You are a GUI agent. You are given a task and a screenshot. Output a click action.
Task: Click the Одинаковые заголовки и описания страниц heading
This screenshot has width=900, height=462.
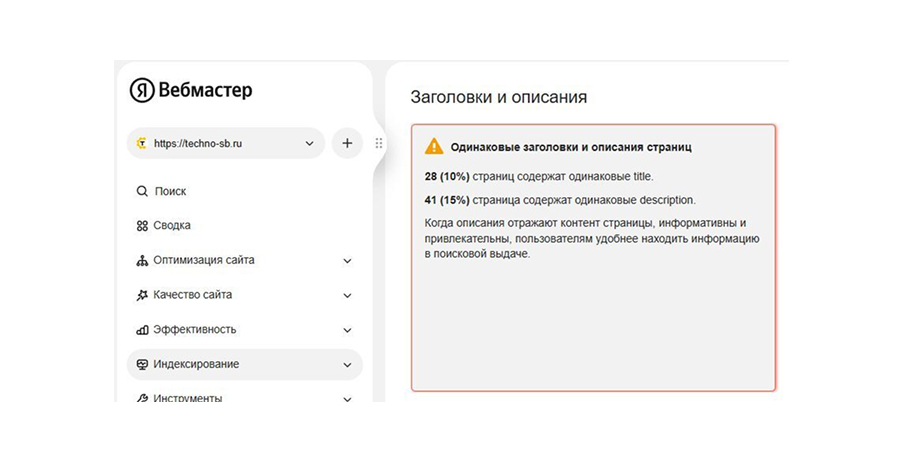point(572,147)
